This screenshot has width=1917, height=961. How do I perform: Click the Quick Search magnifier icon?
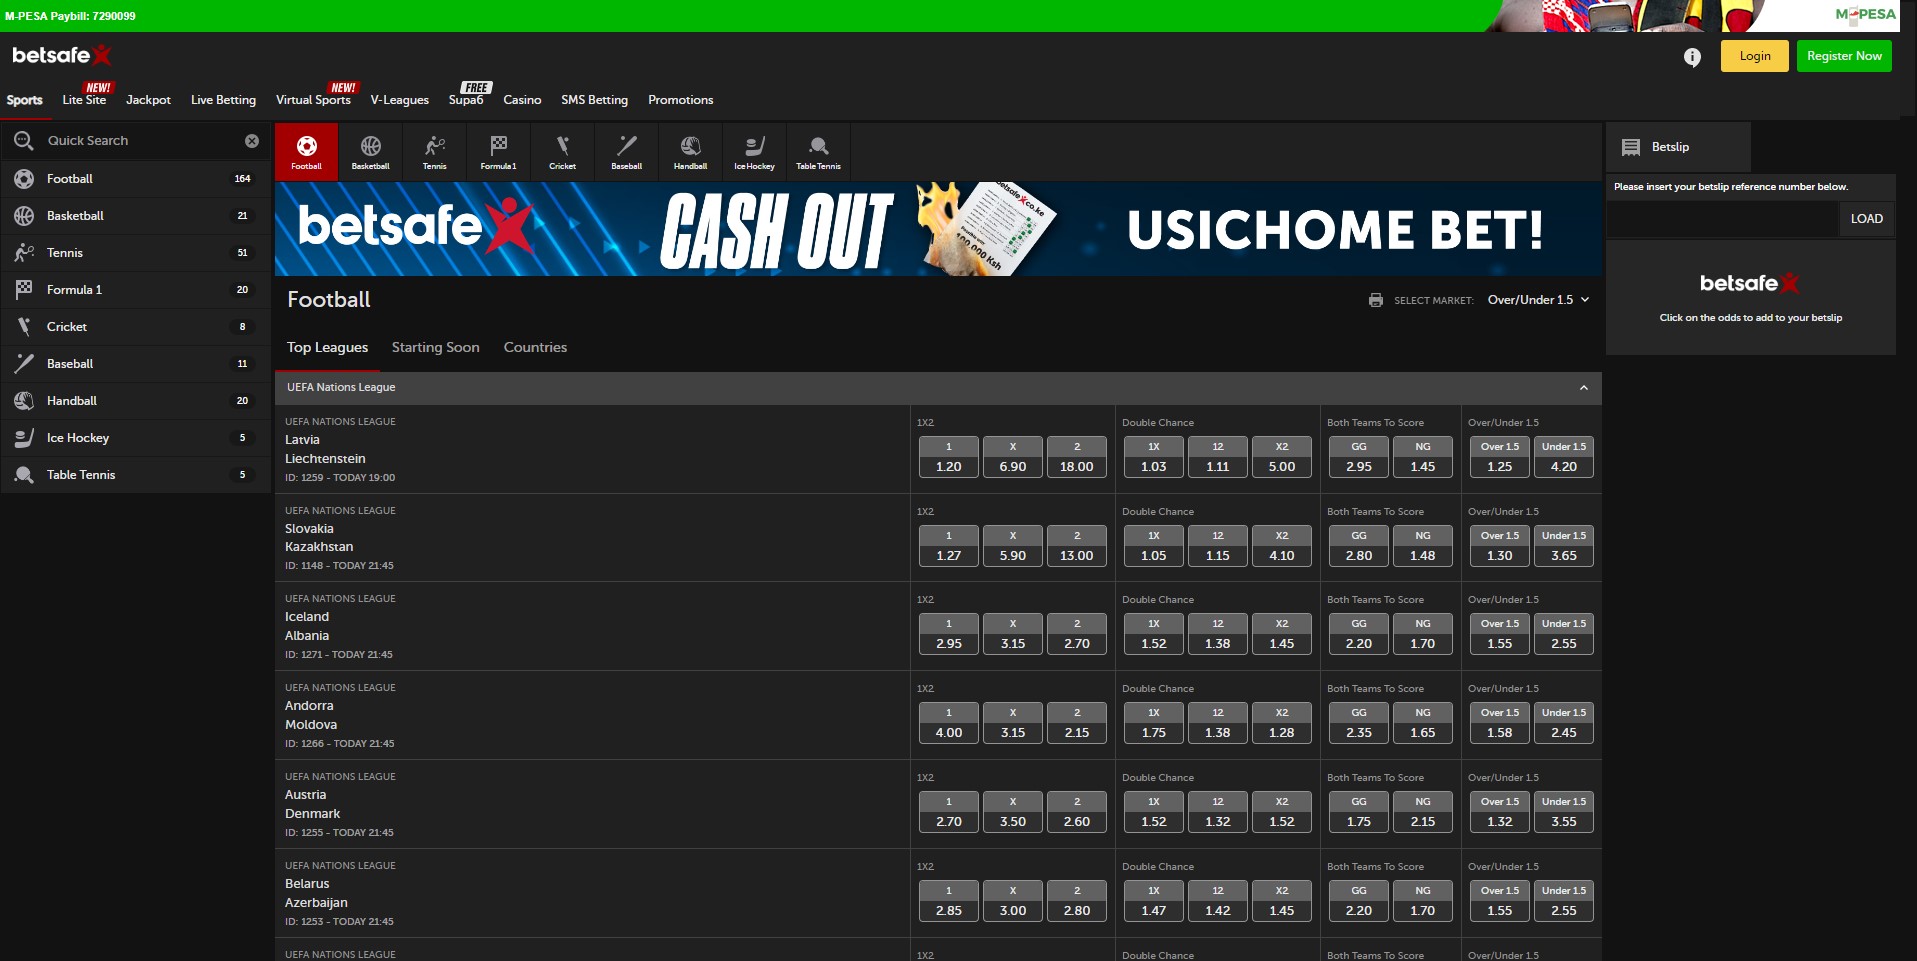24,141
